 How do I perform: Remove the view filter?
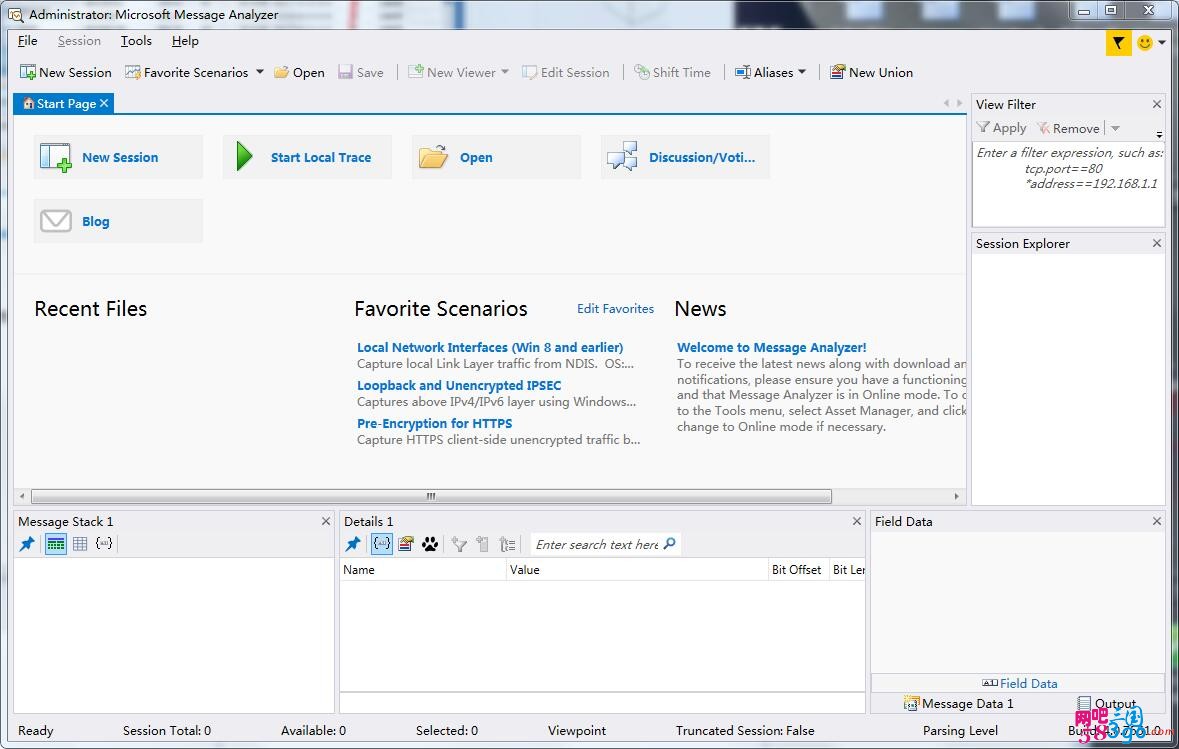[1068, 128]
